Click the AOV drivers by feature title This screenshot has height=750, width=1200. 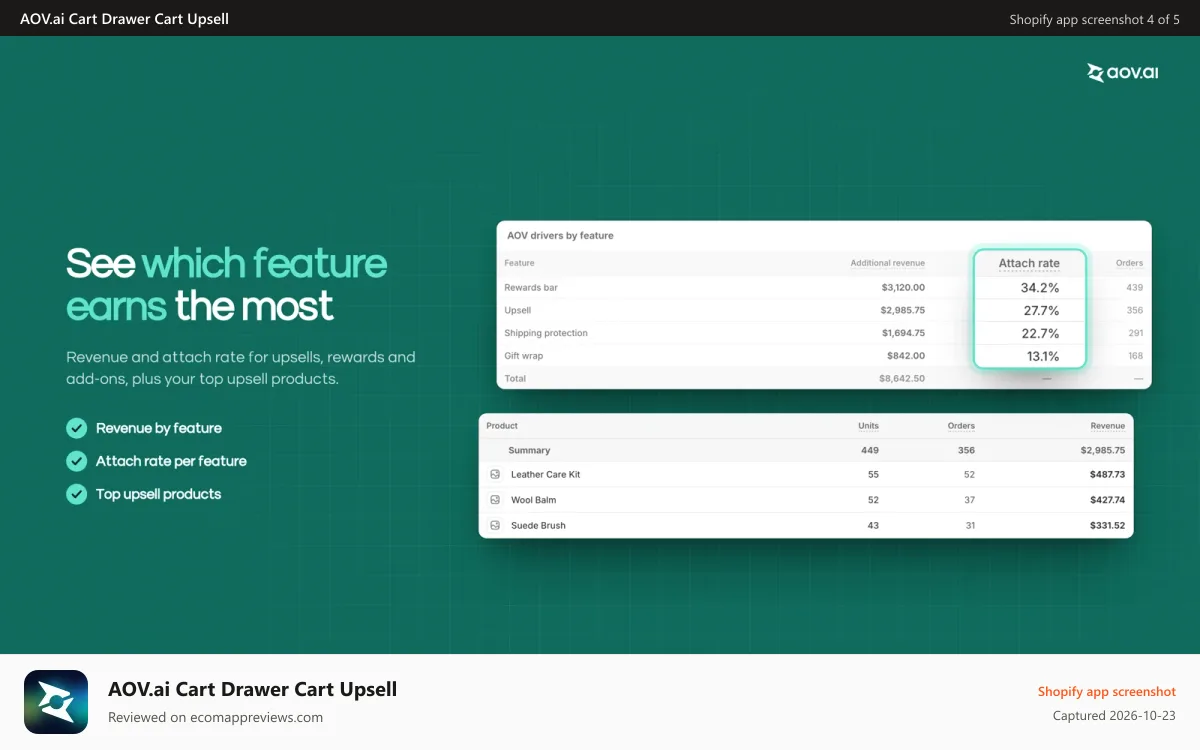(560, 235)
